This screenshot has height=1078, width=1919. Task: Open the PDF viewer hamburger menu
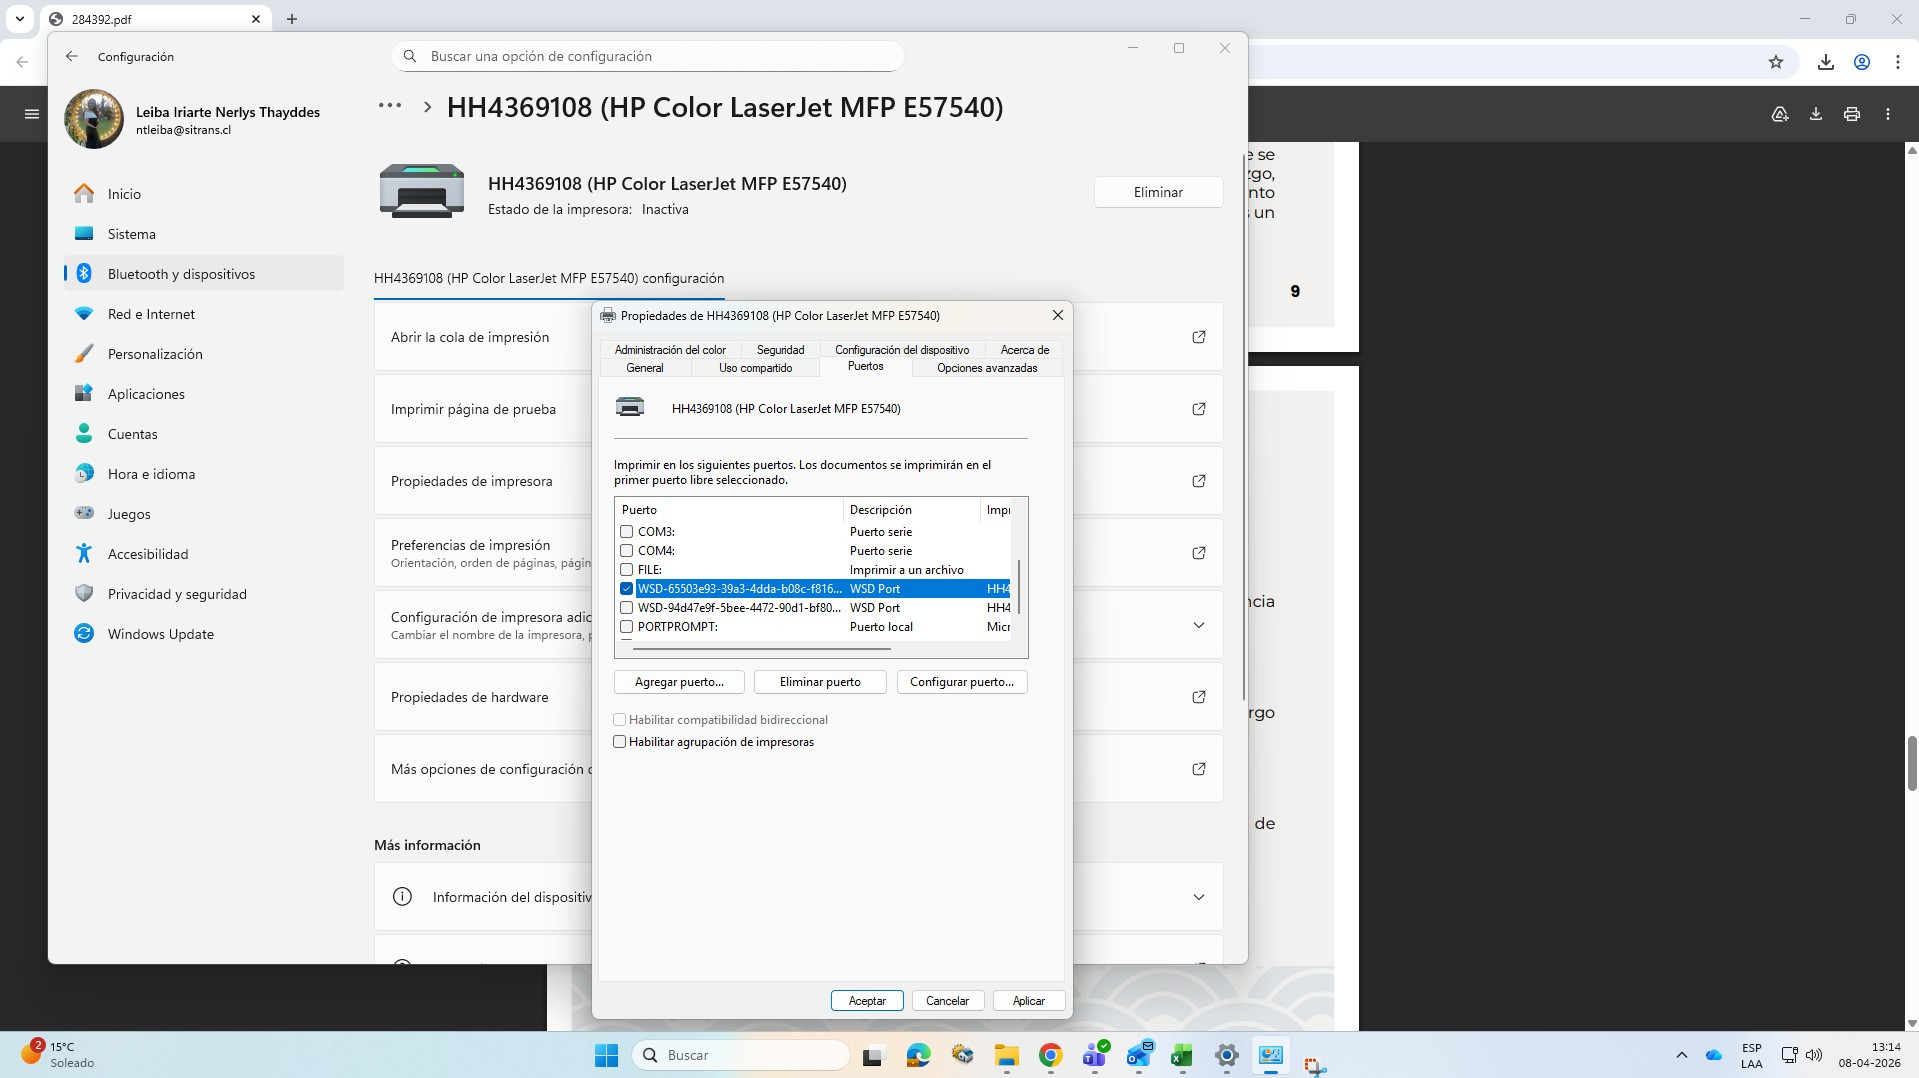(32, 114)
